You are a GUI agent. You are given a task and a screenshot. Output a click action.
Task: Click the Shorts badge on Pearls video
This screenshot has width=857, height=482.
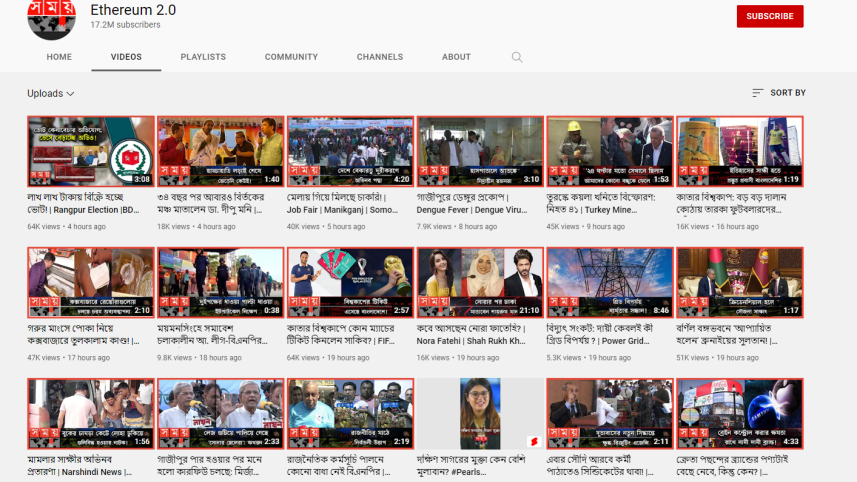click(534, 441)
